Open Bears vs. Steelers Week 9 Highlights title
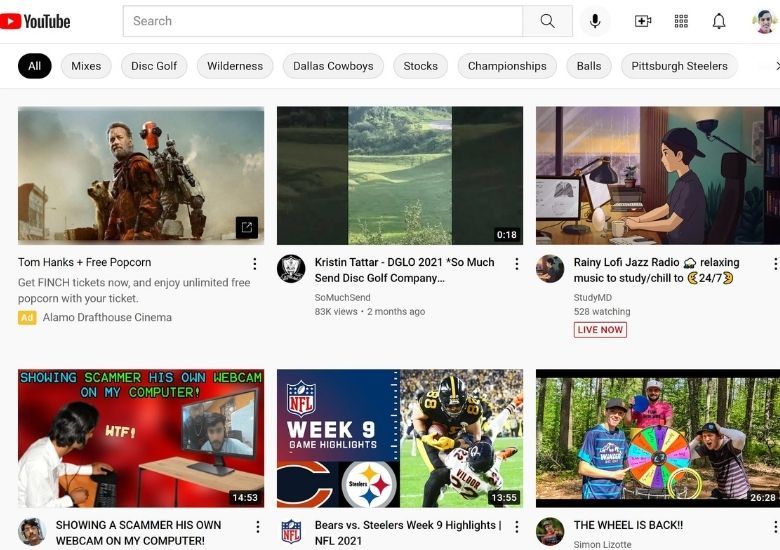The width and height of the screenshot is (780, 550). (x=408, y=533)
